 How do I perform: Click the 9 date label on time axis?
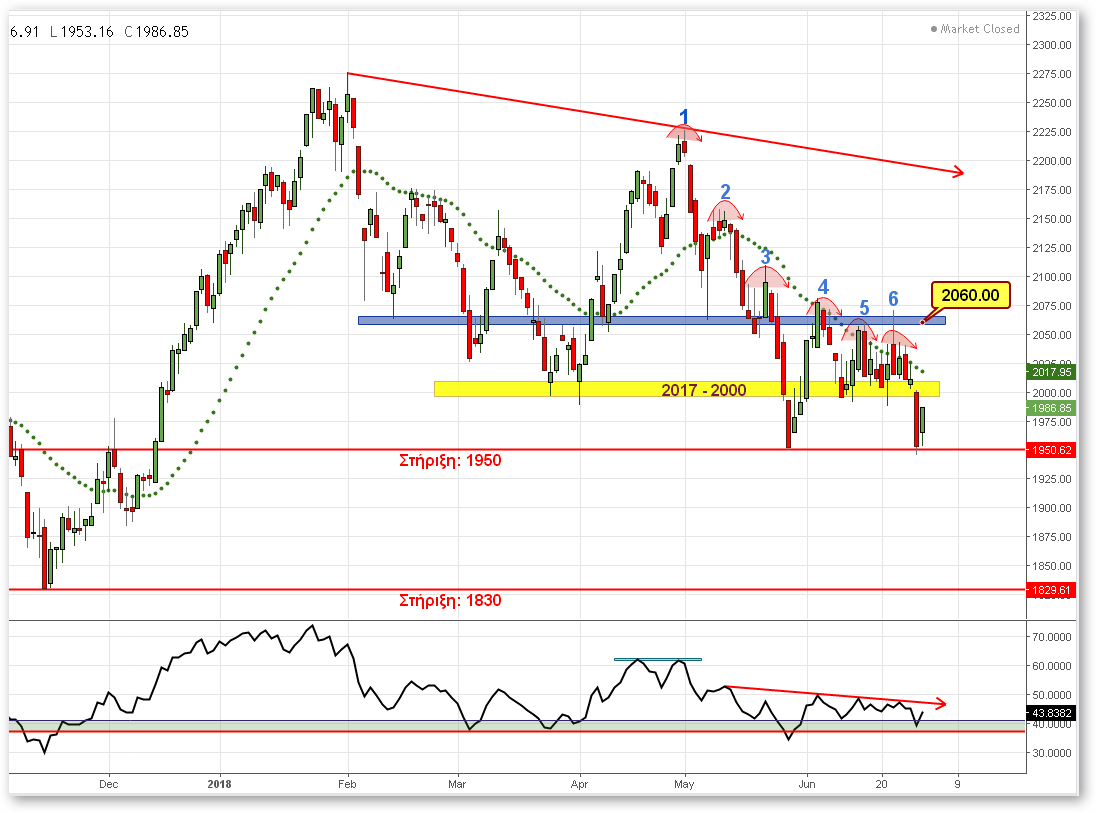tap(958, 784)
